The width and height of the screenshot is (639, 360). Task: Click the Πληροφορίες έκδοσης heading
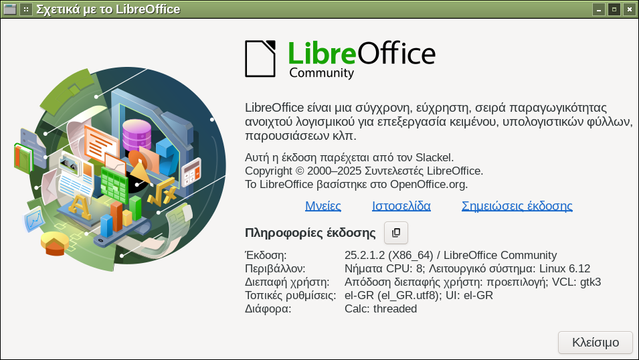click(310, 233)
